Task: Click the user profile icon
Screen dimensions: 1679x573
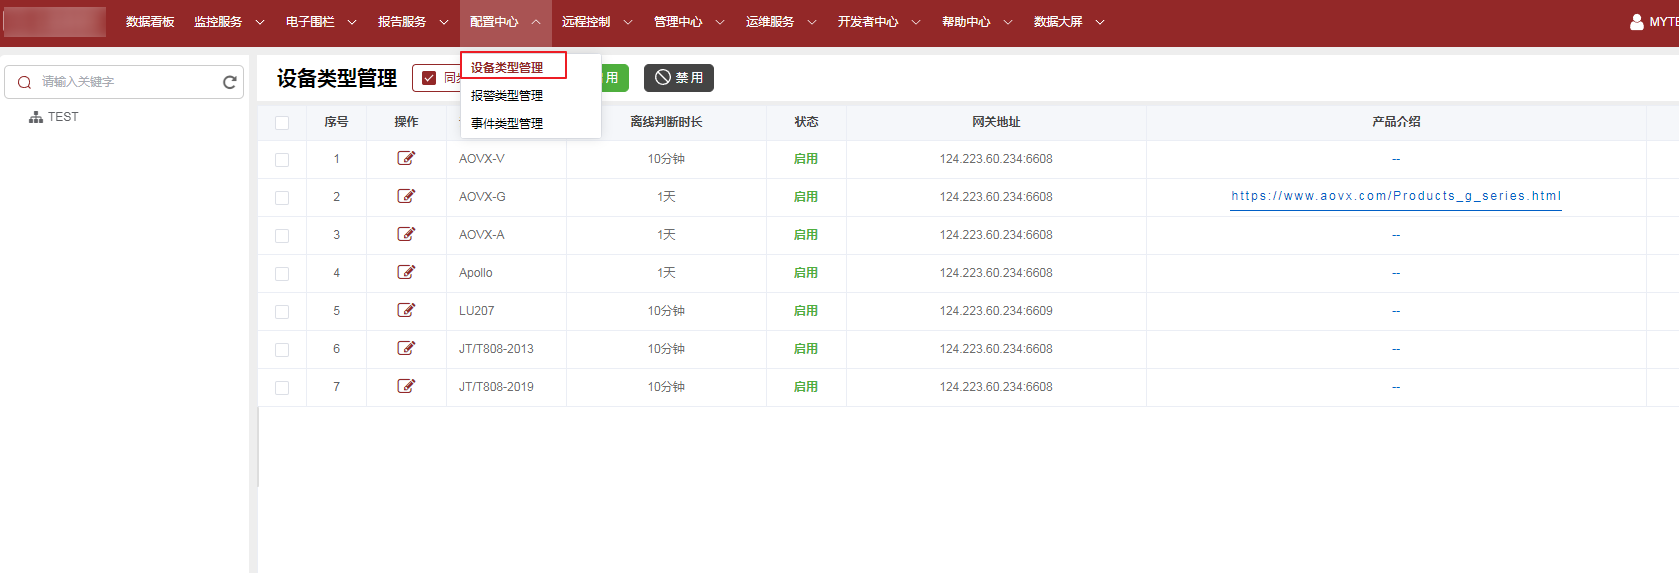Action: [x=1636, y=22]
